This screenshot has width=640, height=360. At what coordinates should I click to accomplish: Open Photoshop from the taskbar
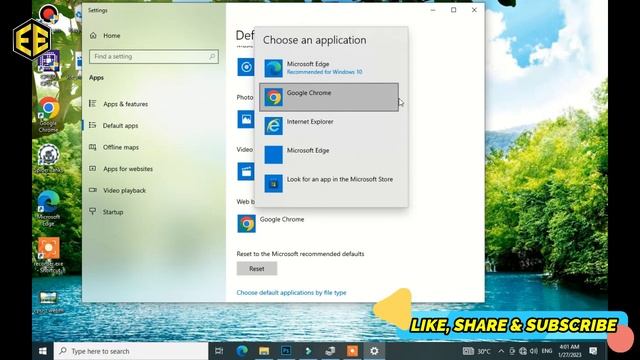[286, 351]
